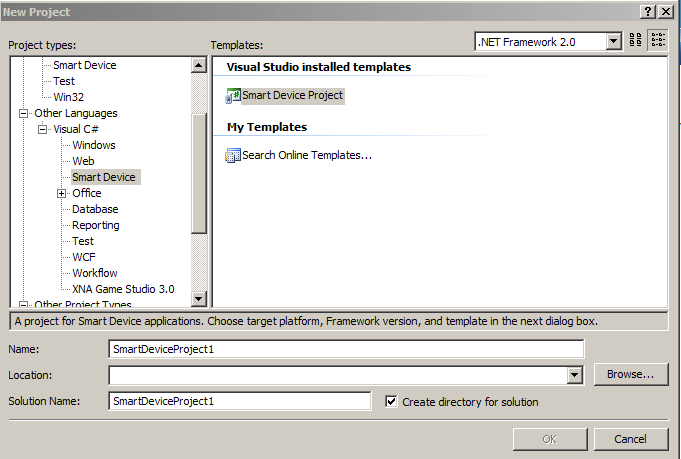Select Smart Device under Visual C#
Viewport: 681px width, 459px height.
coord(104,177)
